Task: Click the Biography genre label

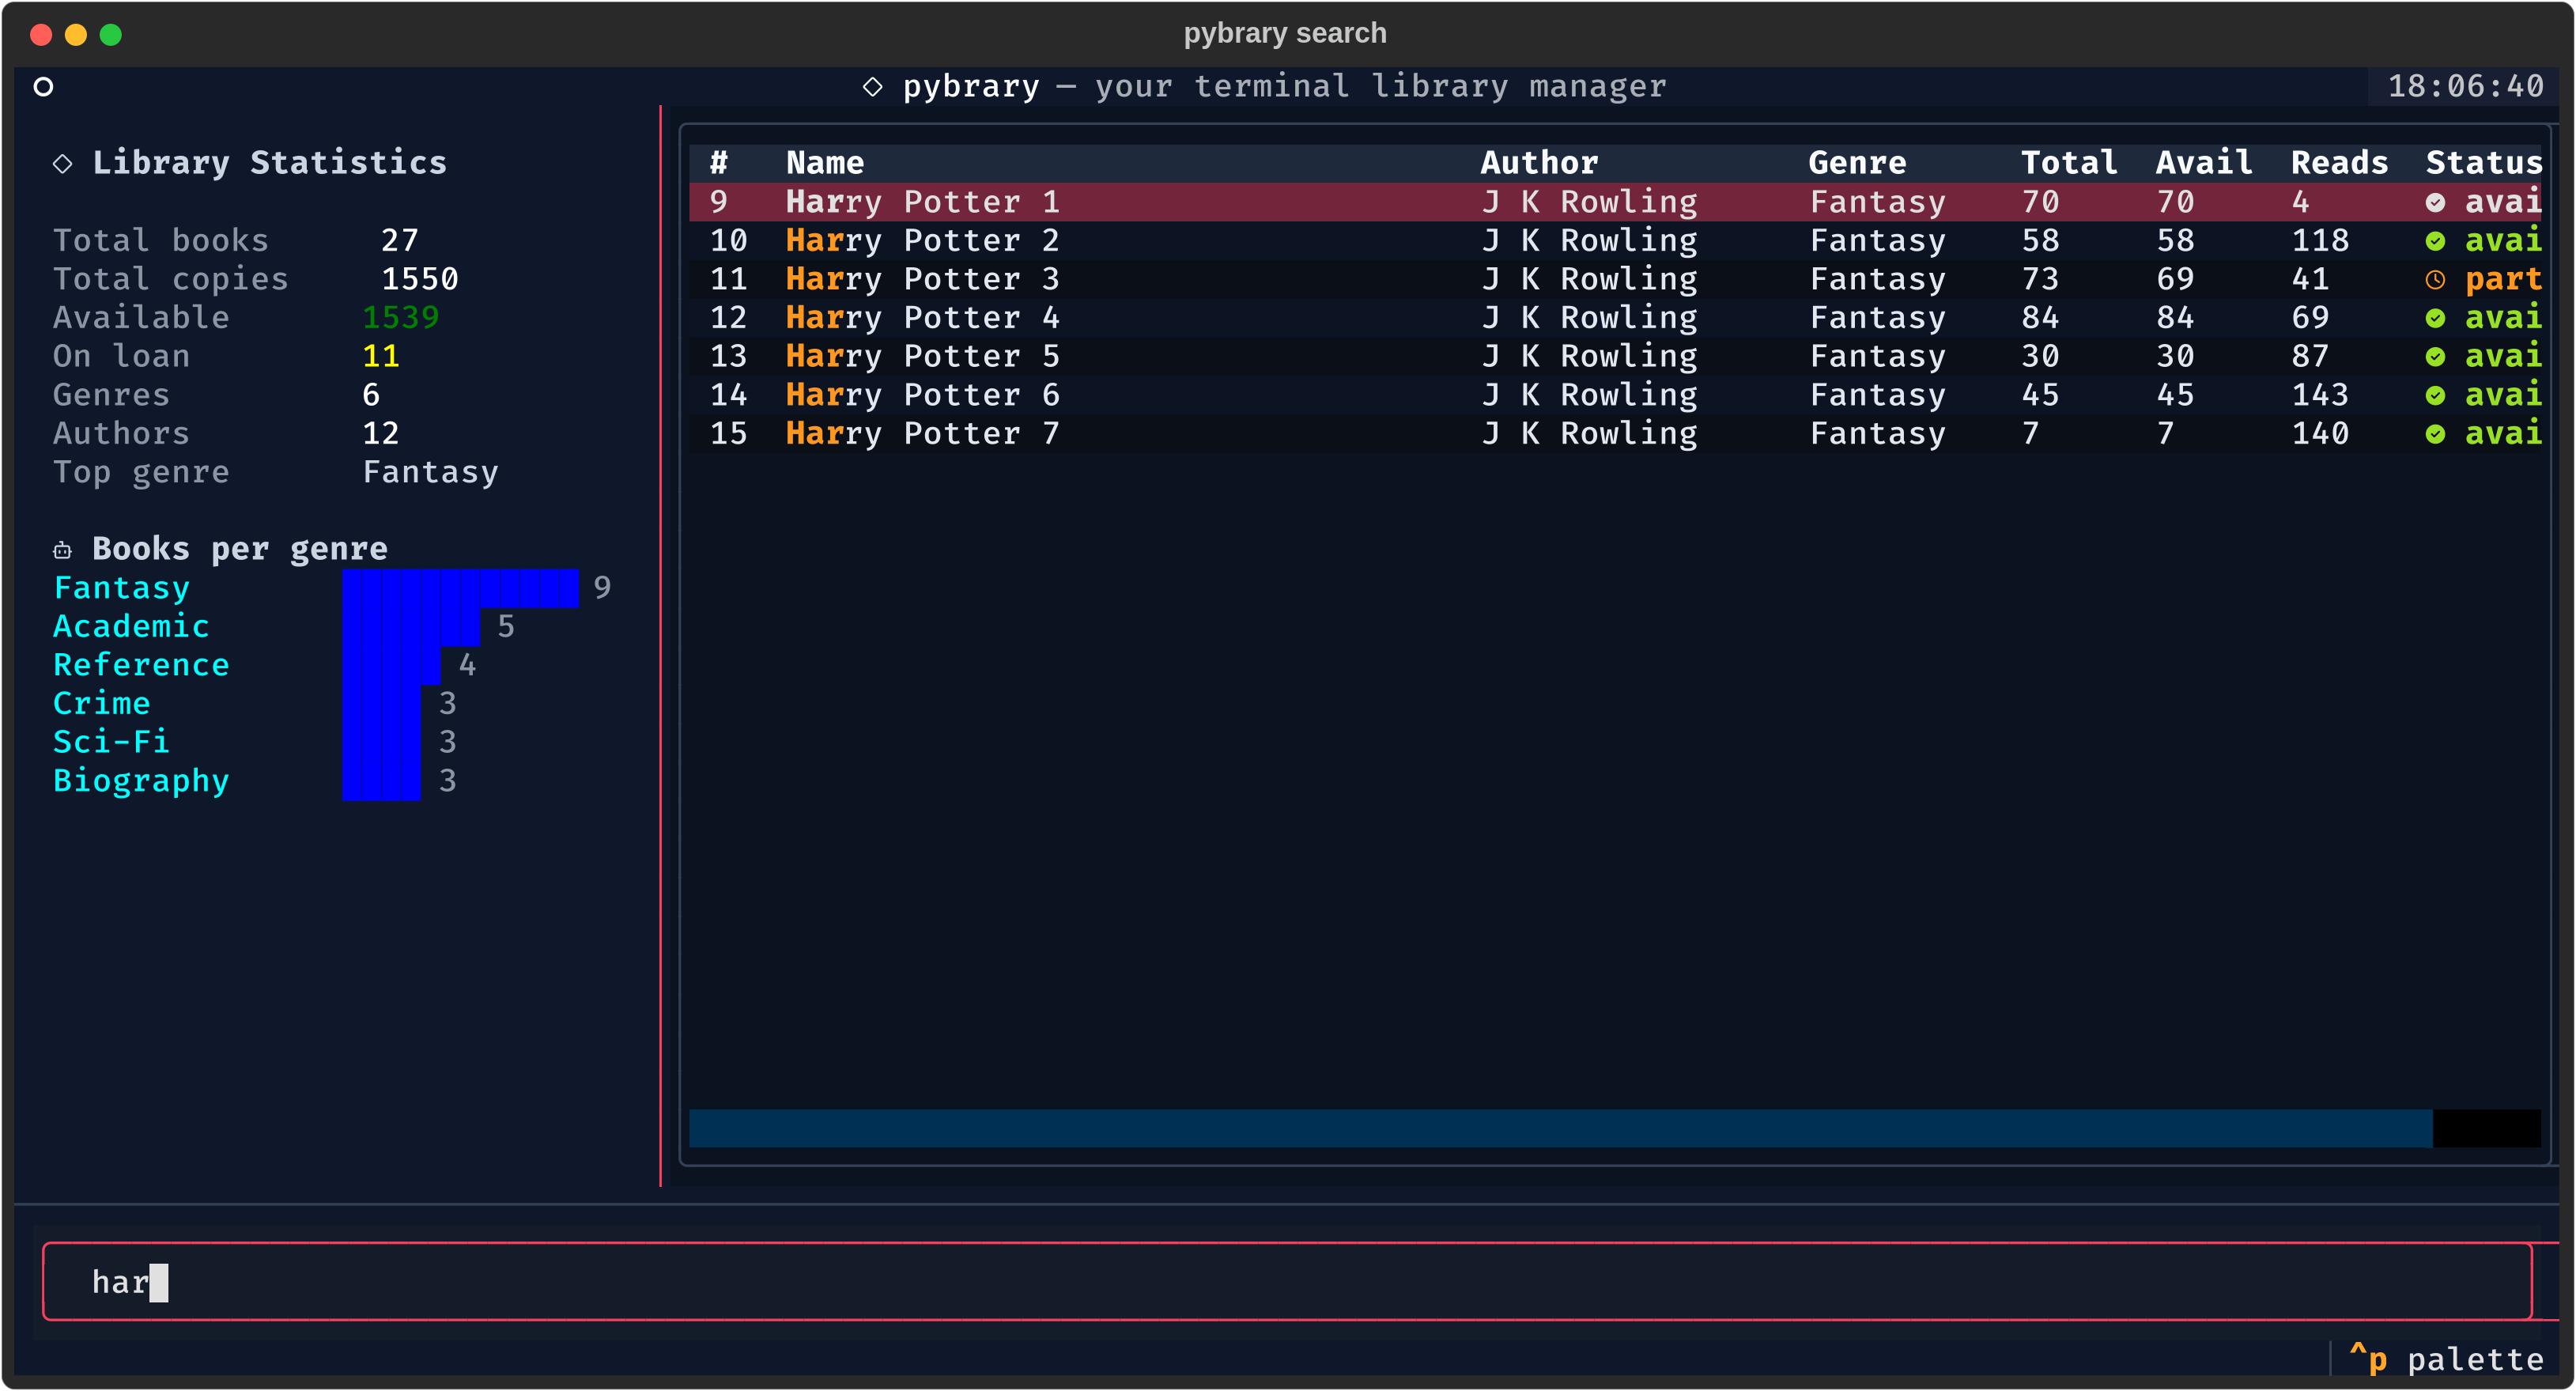Action: point(141,781)
